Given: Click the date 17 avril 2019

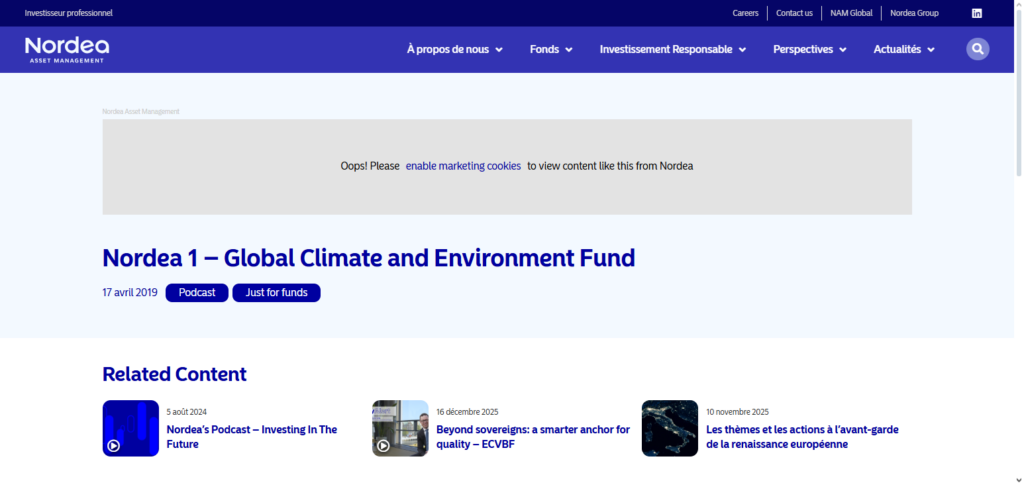Looking at the screenshot, I should (130, 292).
